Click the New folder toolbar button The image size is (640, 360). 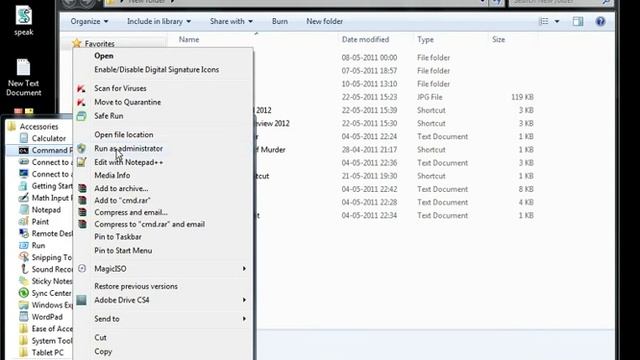pos(324,21)
